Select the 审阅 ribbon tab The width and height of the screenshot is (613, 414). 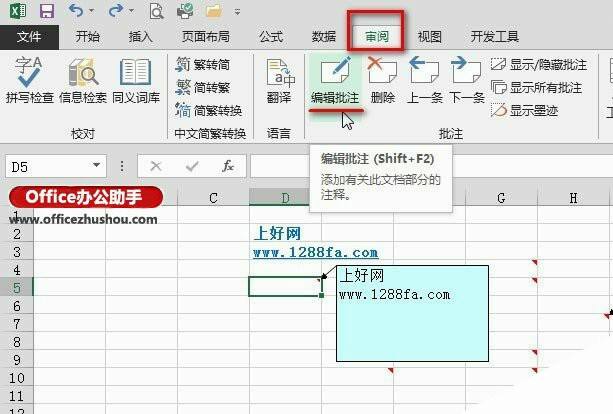pos(376,37)
